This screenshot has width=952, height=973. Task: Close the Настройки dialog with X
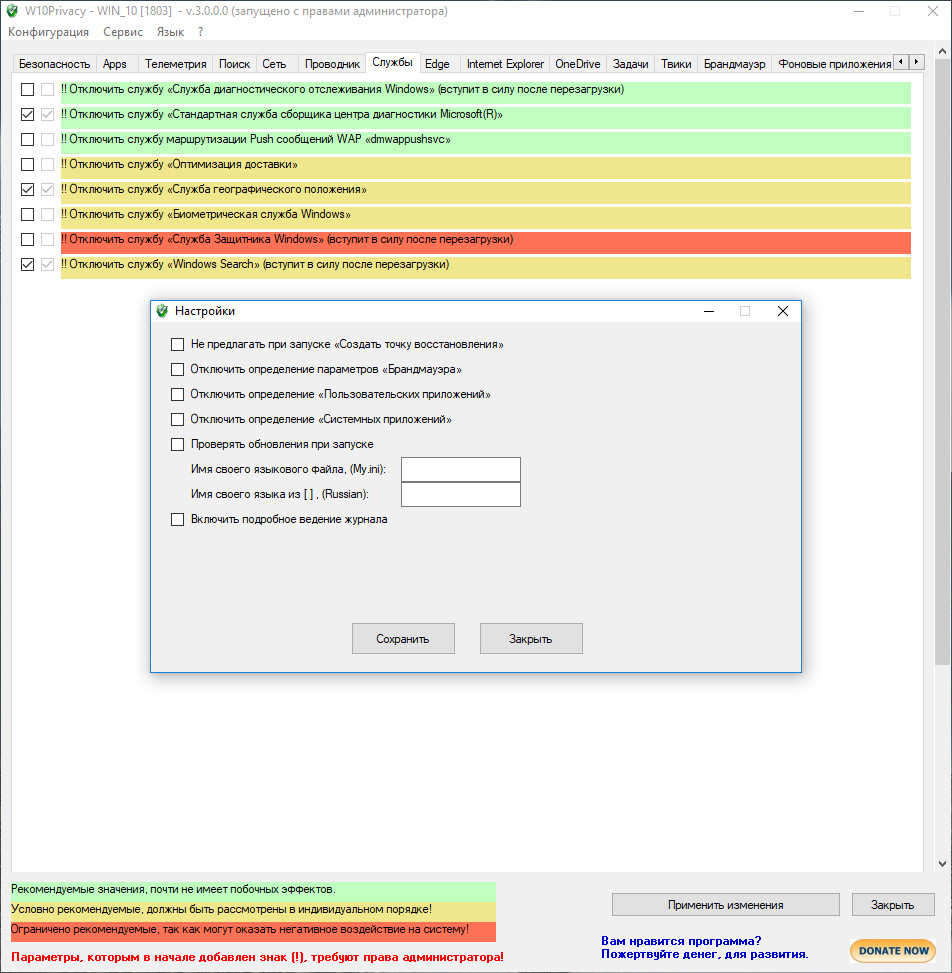pyautogui.click(x=783, y=311)
